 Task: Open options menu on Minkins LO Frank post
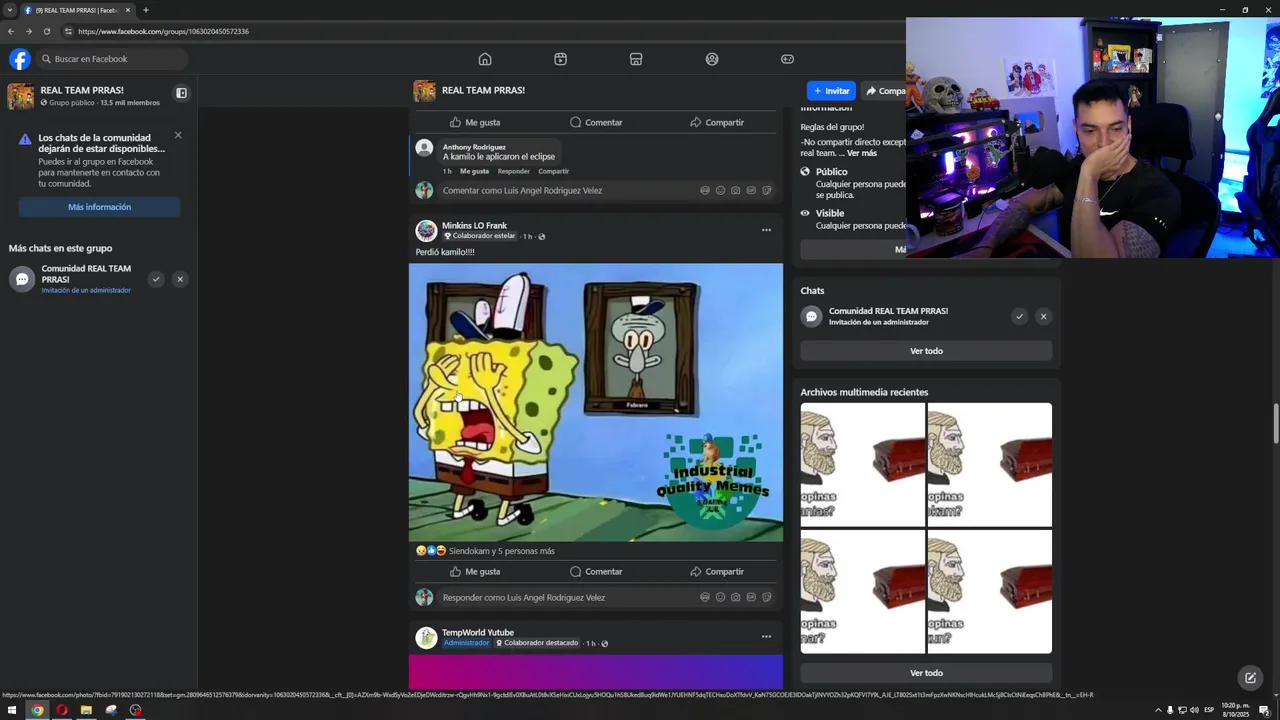[x=766, y=230]
